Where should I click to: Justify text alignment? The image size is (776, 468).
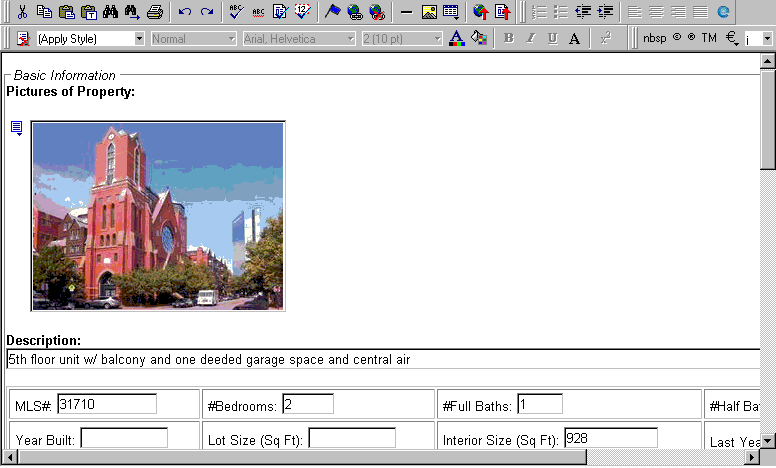pyautogui.click(x=700, y=11)
